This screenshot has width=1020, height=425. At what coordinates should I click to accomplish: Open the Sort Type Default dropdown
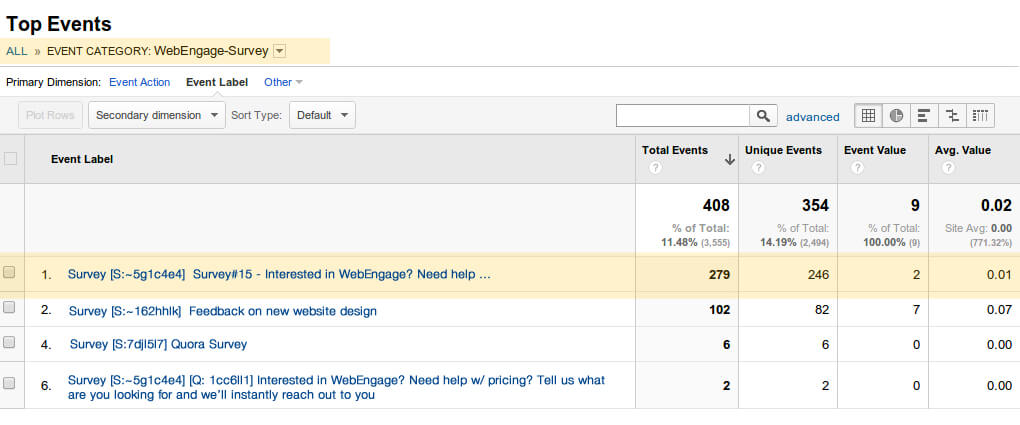click(x=322, y=115)
